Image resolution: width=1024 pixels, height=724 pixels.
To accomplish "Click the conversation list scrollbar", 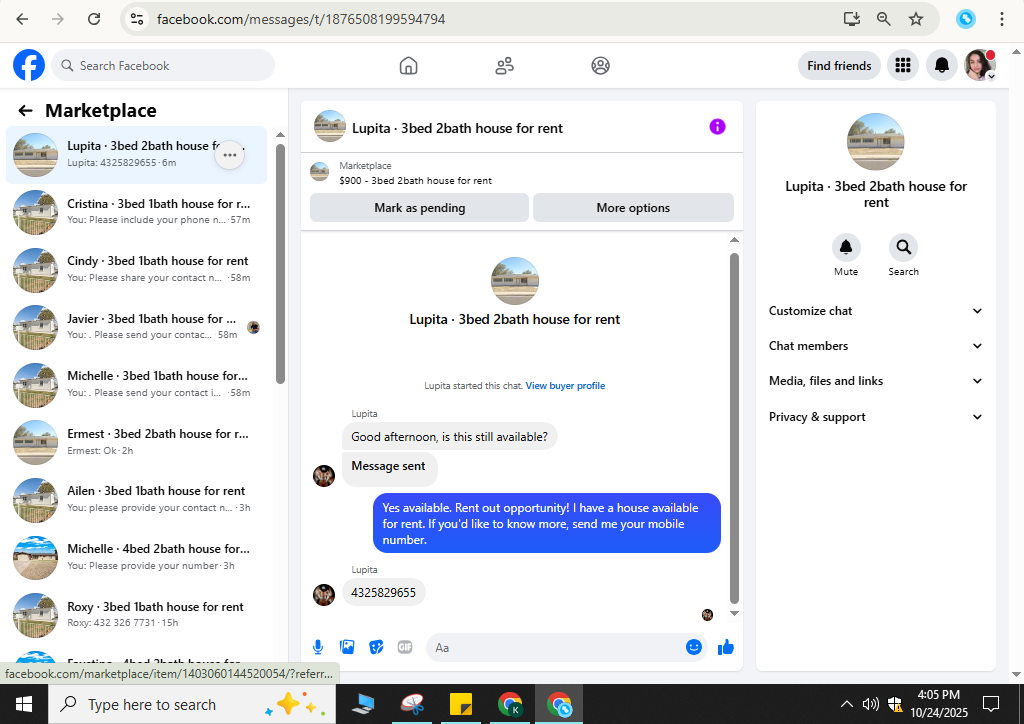I will tap(280, 264).
